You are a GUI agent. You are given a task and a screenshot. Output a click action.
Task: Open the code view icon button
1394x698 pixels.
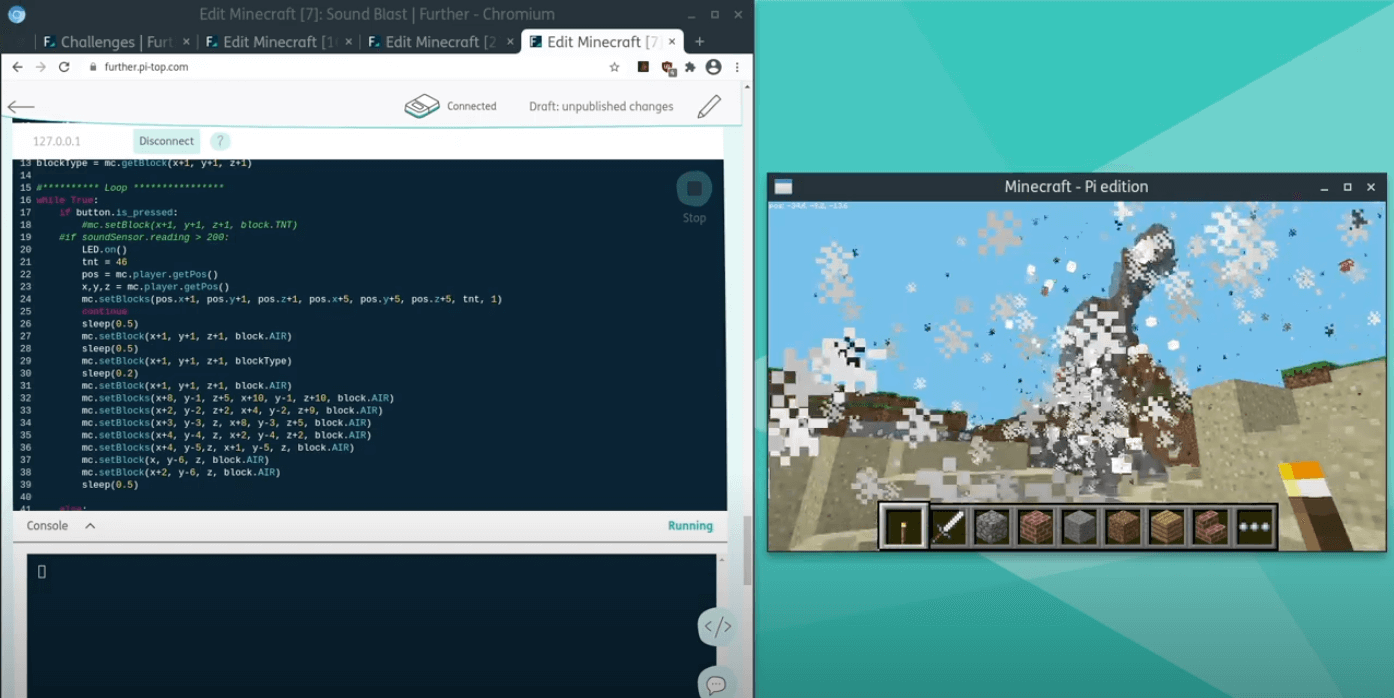point(717,627)
